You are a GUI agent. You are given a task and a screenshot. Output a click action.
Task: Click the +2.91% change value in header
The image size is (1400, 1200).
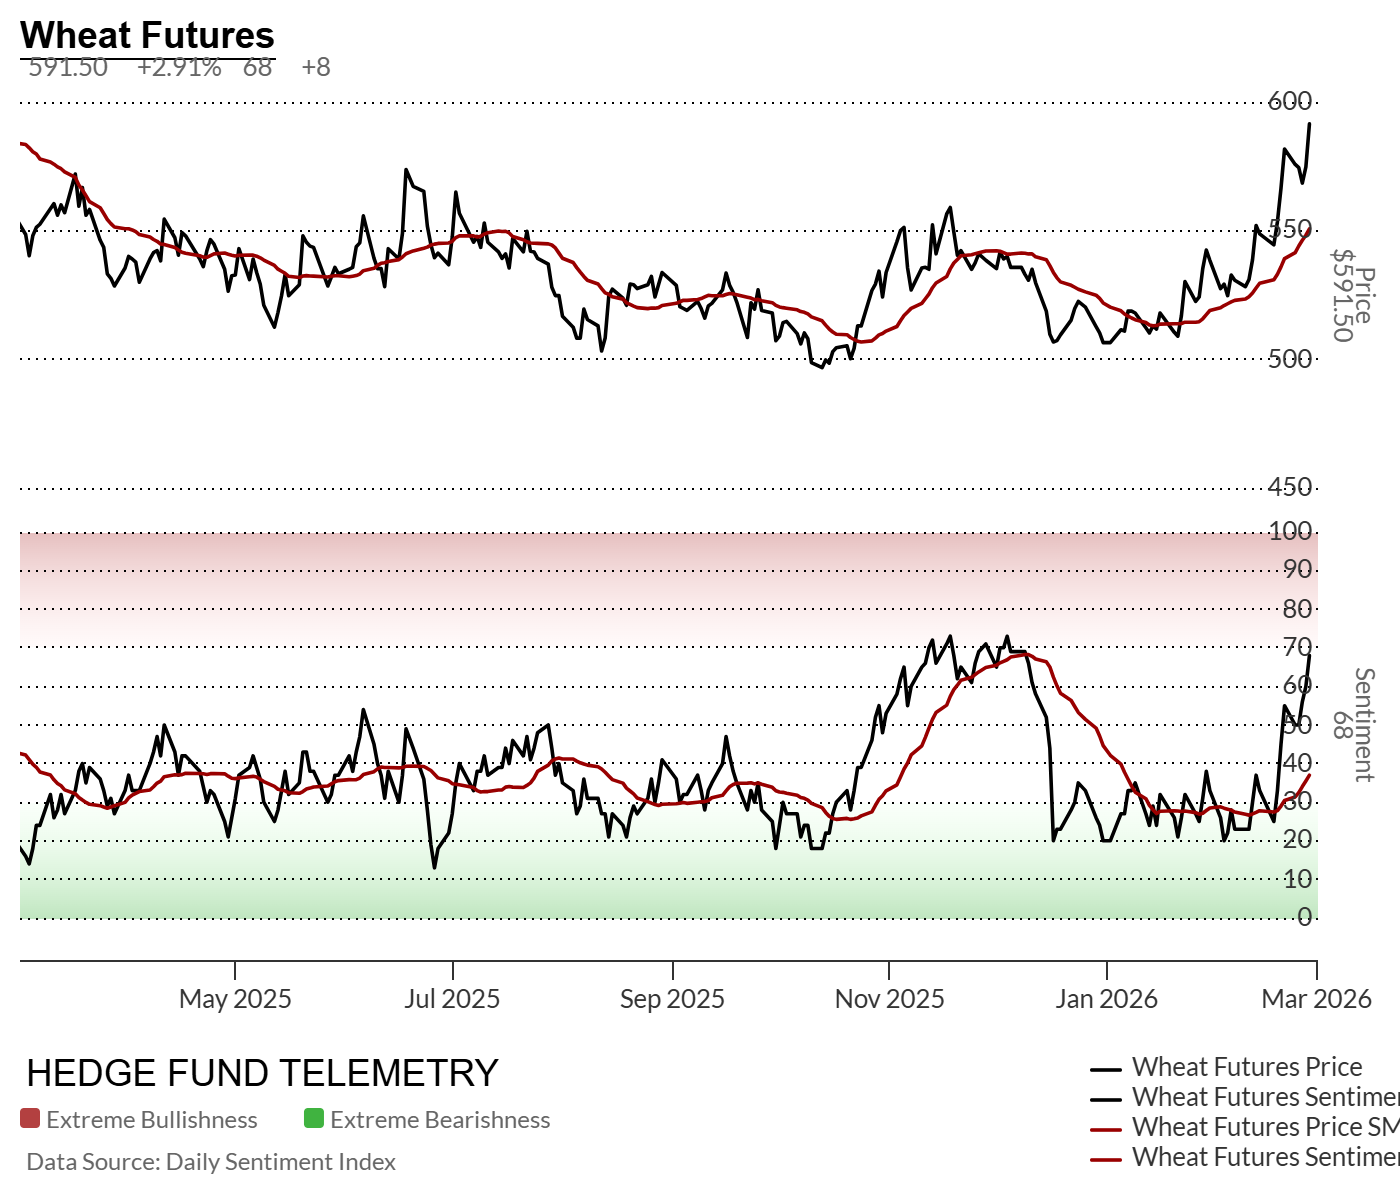click(x=179, y=67)
